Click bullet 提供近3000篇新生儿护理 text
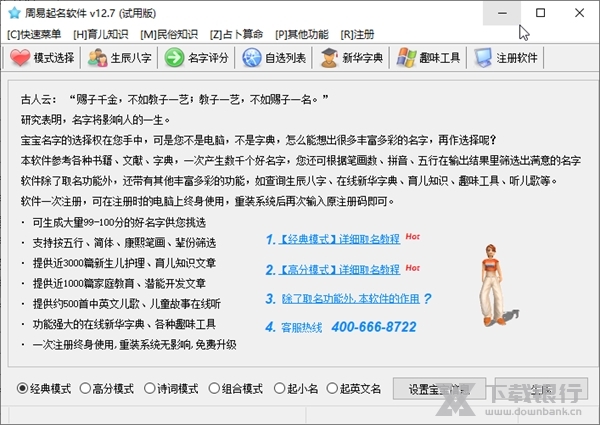The width and height of the screenshot is (600, 425). pos(124,263)
